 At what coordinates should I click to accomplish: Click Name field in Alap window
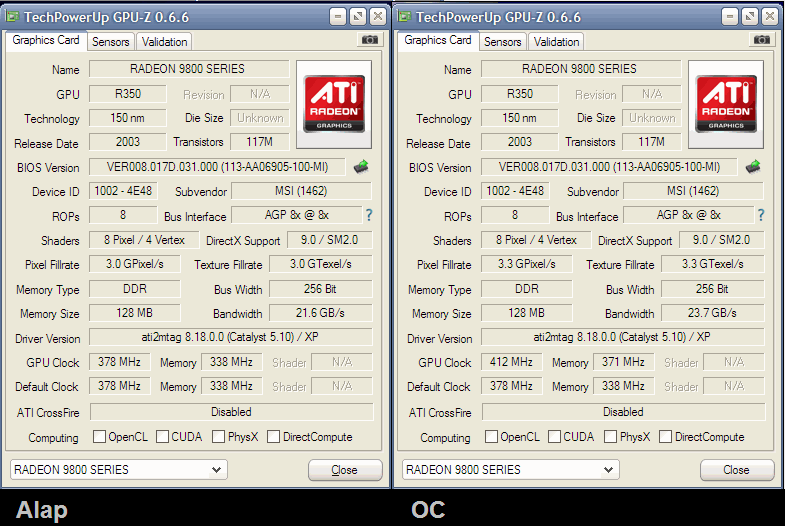[x=189, y=69]
